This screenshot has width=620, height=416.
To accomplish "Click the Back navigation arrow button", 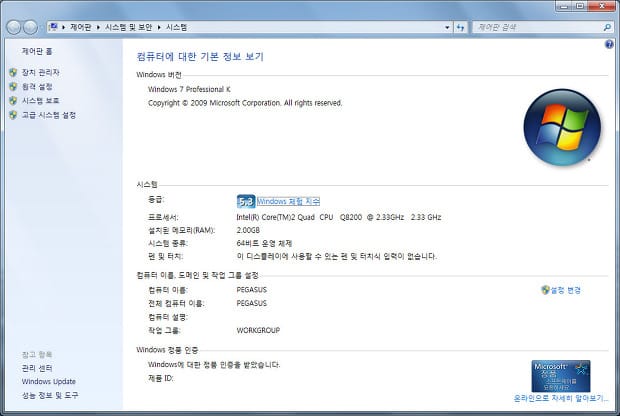I will (14, 27).
